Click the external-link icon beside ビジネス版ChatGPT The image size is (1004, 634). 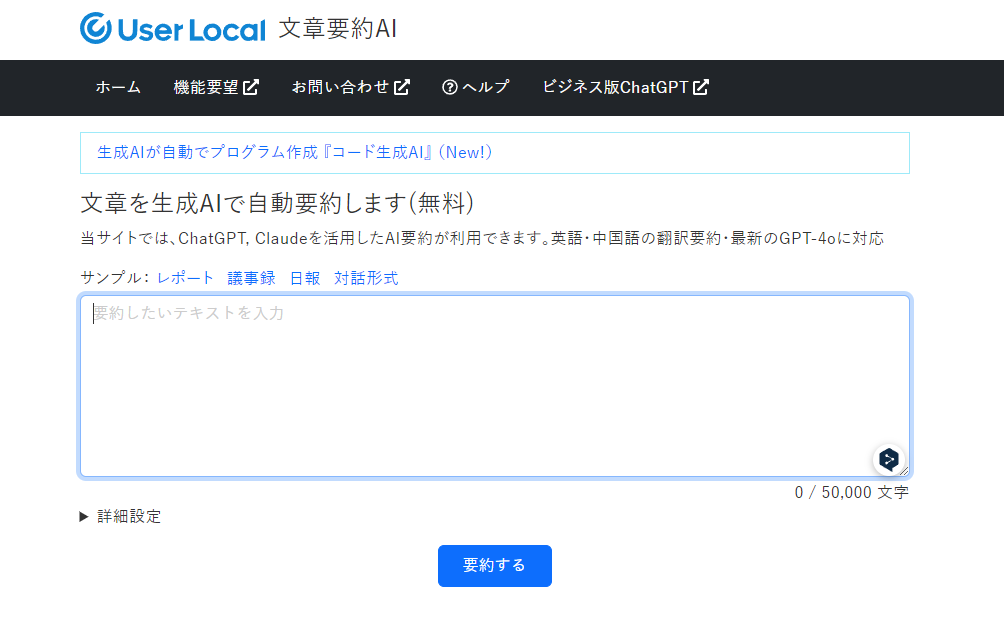(x=702, y=87)
